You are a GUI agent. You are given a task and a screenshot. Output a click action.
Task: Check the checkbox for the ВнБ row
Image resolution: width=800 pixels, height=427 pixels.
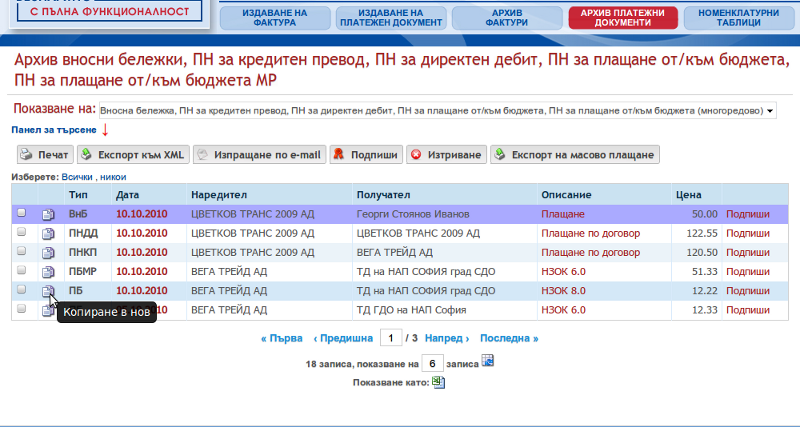pos(21,213)
